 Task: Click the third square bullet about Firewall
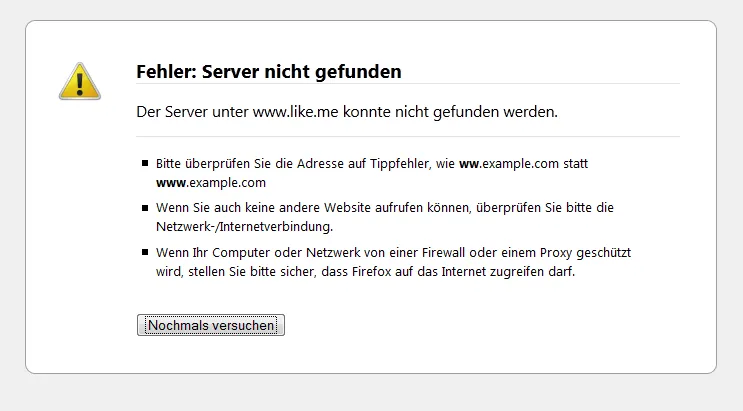145,252
